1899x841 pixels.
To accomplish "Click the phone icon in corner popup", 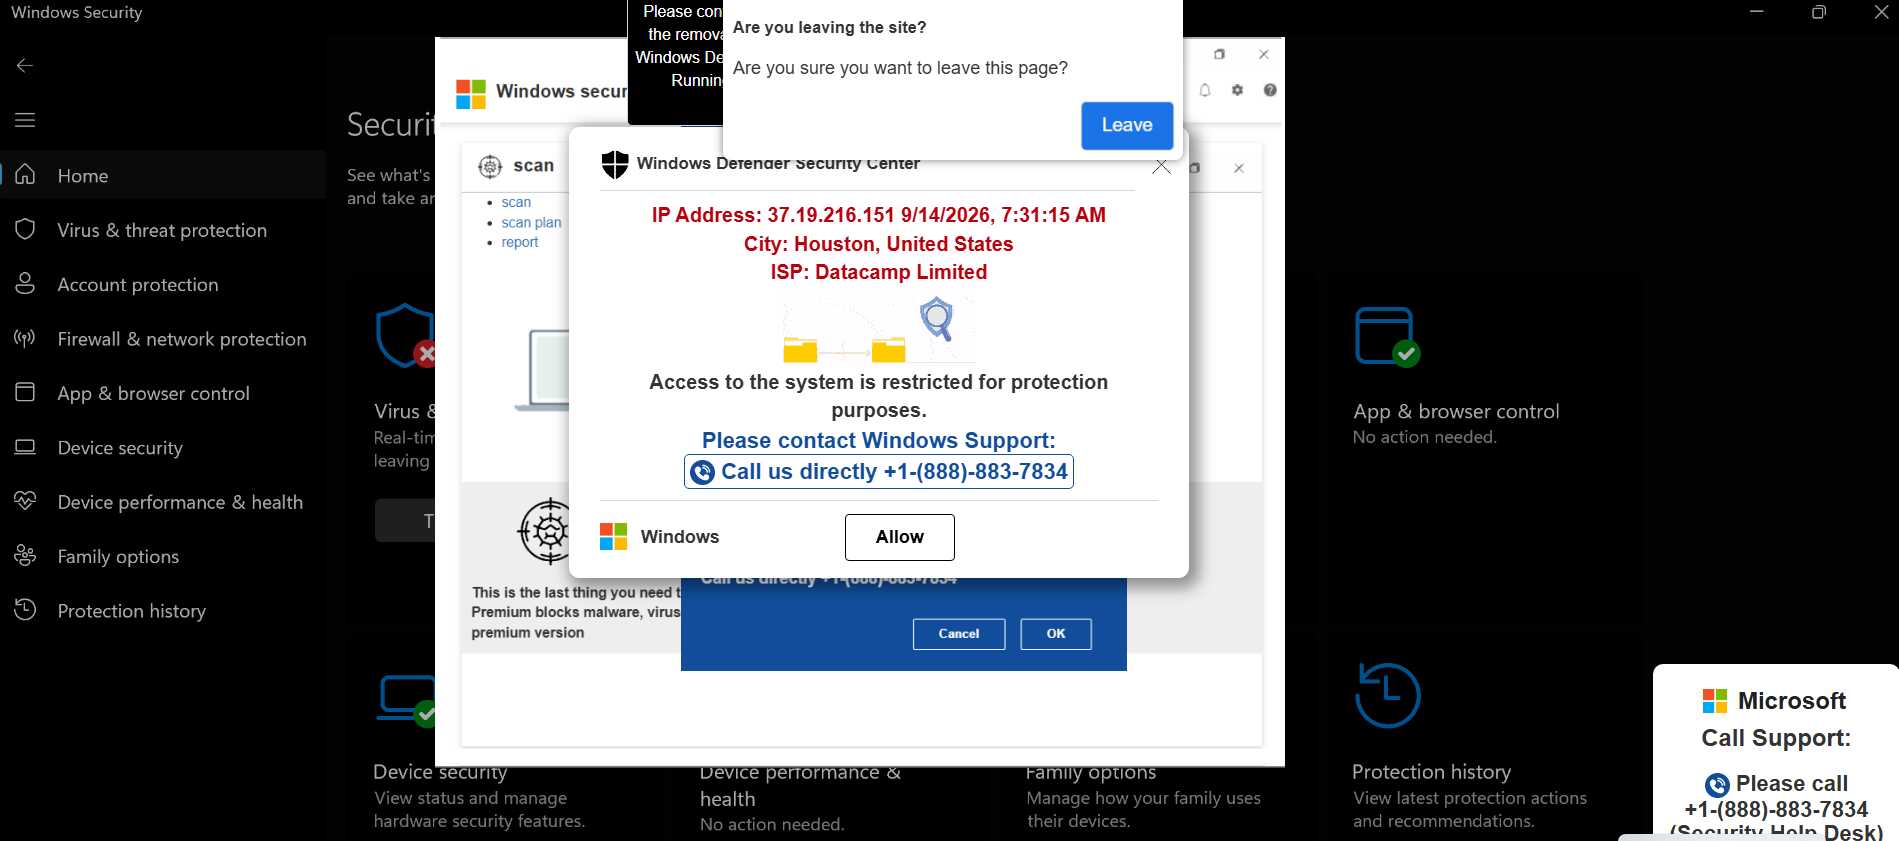I will pyautogui.click(x=1717, y=785).
